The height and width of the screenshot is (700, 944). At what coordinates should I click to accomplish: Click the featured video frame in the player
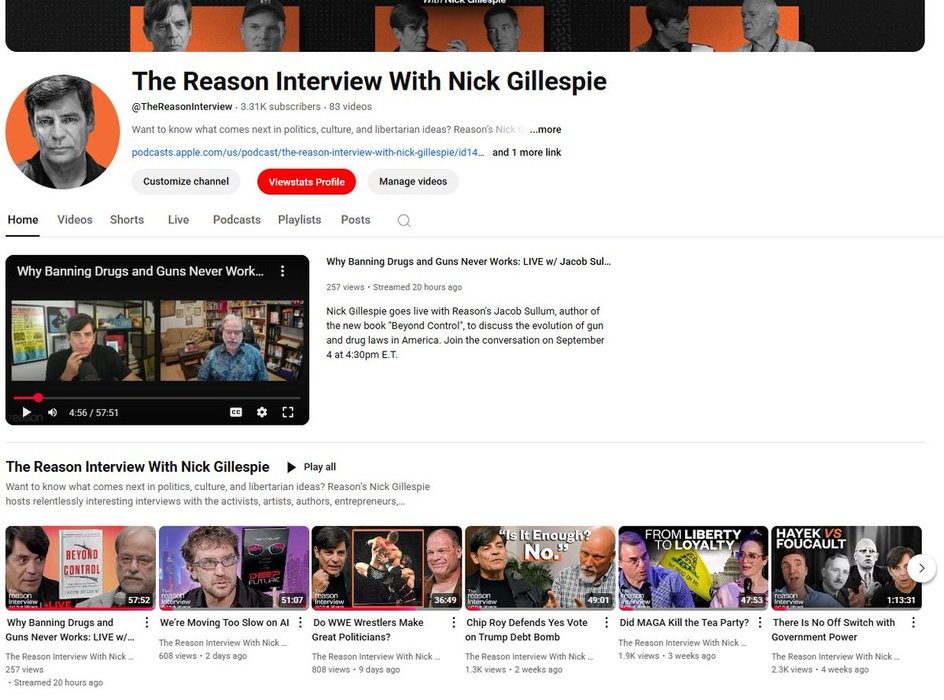pos(157,340)
